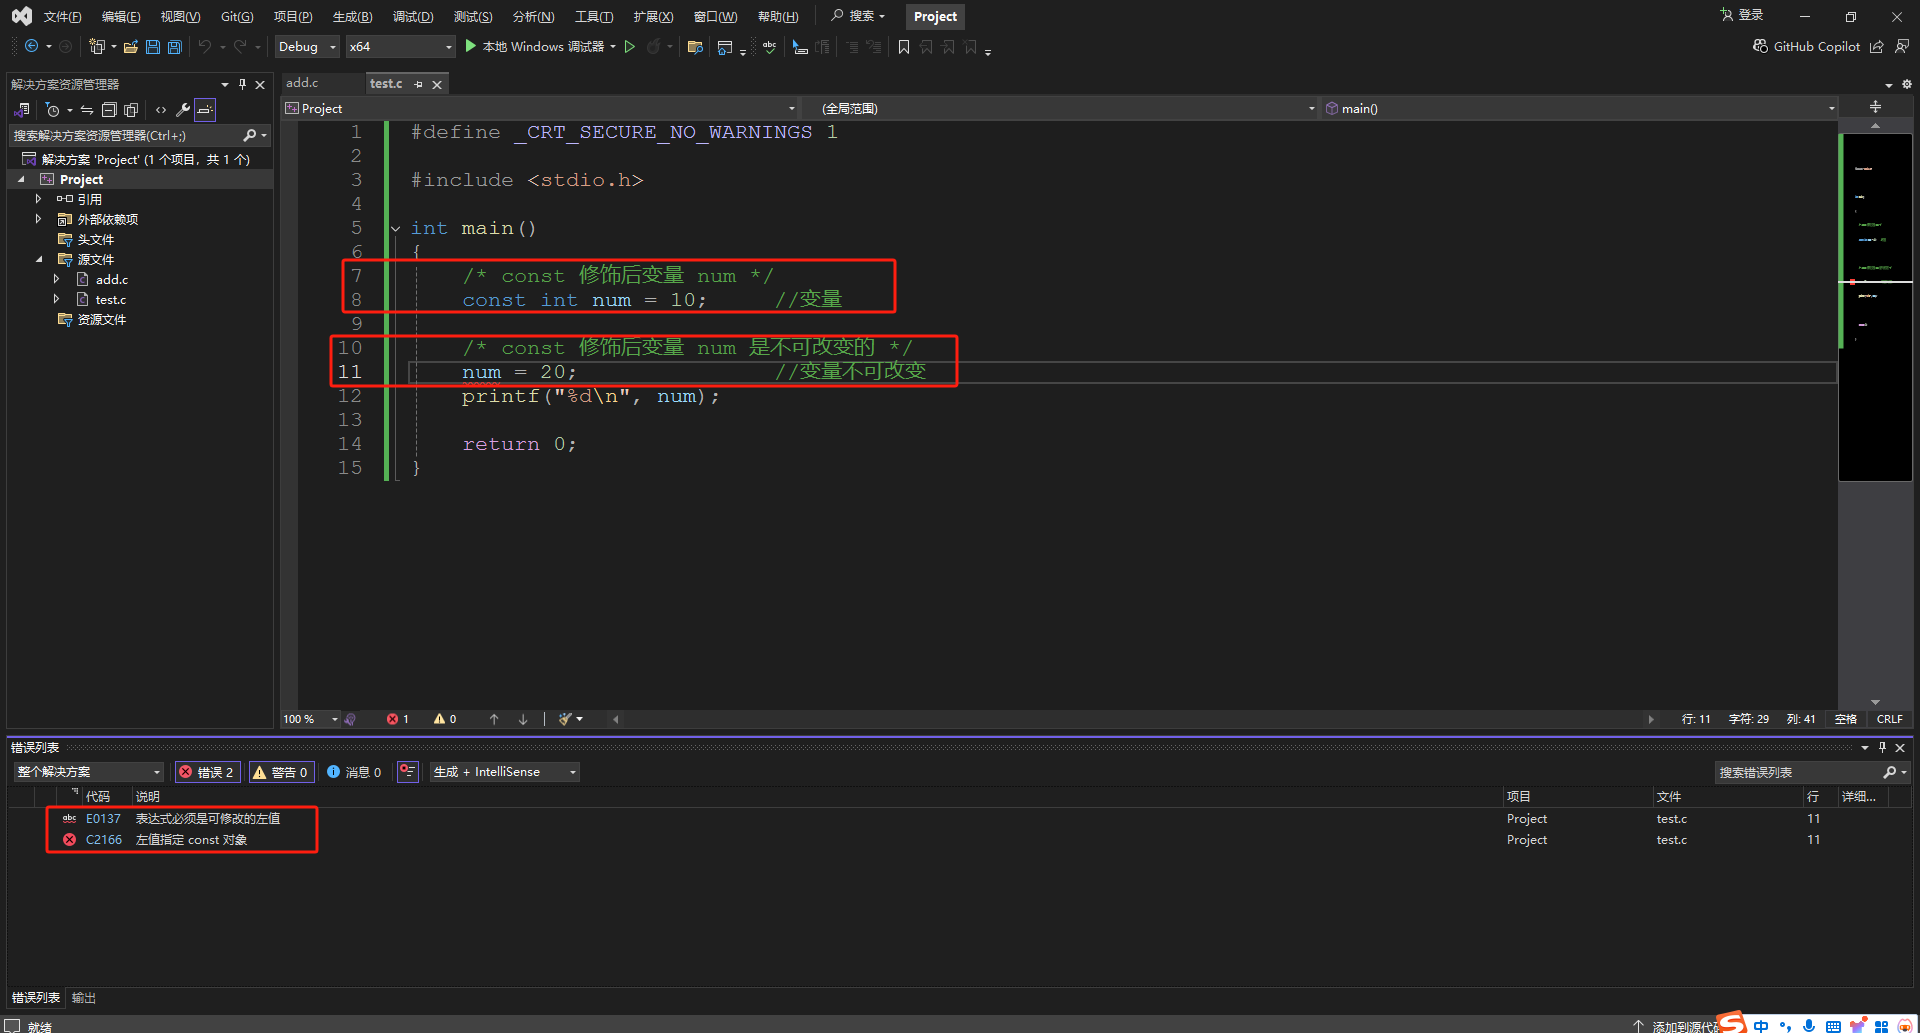The height and width of the screenshot is (1033, 1920).
Task: Click the Save All toolbar icon
Action: [x=175, y=47]
